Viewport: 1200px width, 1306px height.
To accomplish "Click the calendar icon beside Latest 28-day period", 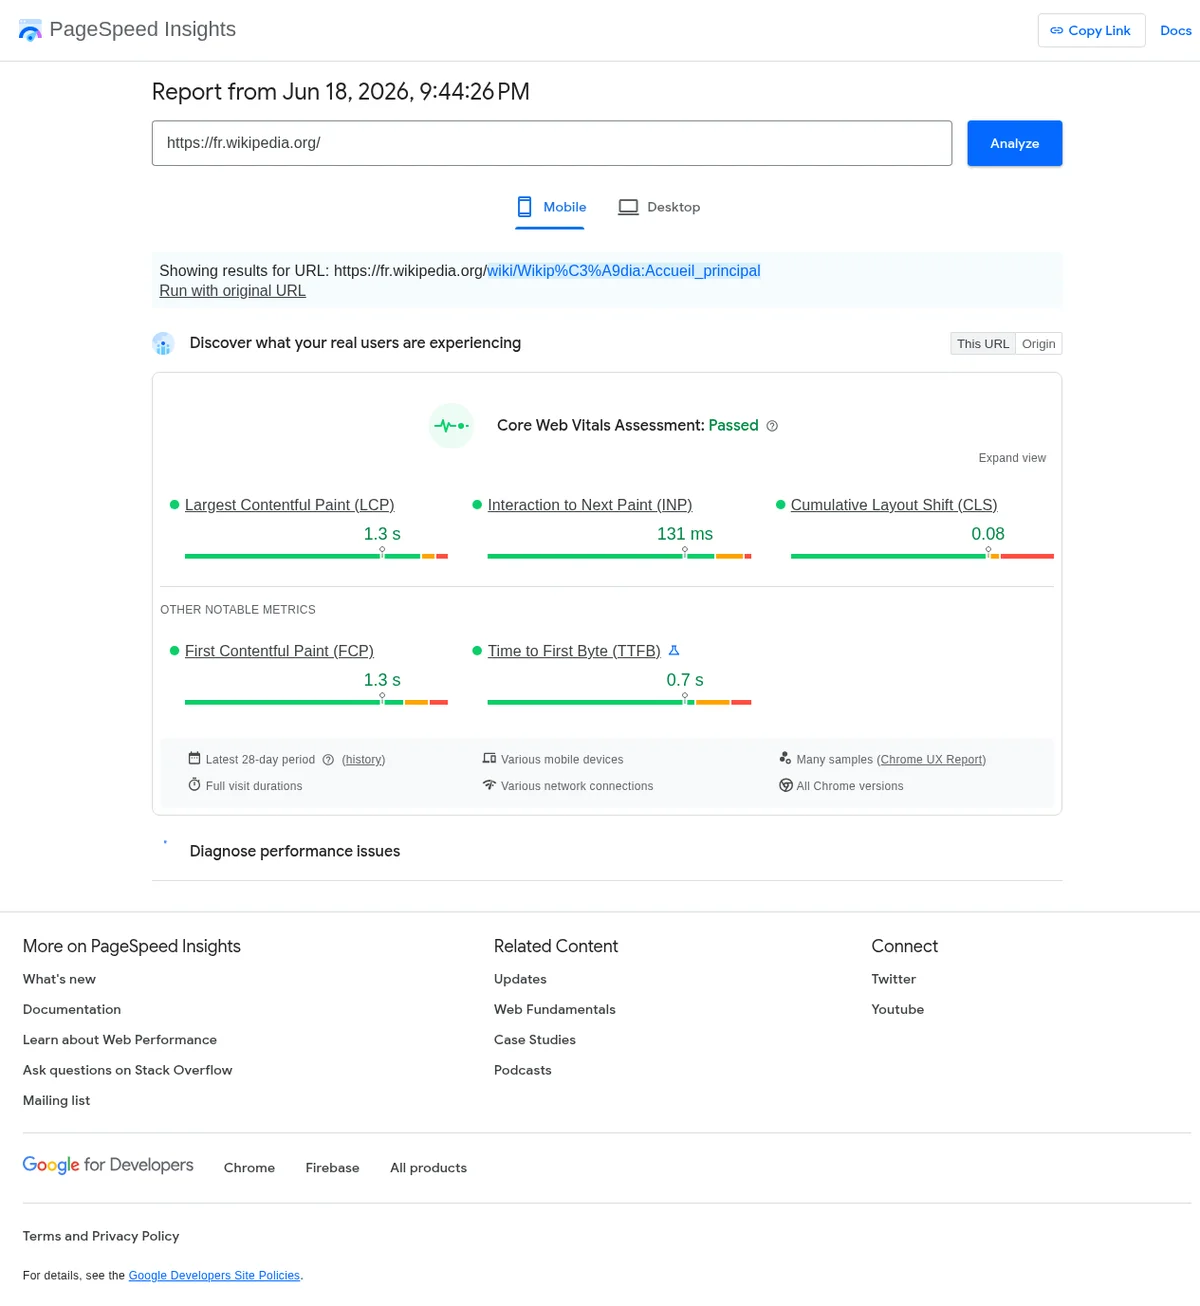I will point(194,759).
